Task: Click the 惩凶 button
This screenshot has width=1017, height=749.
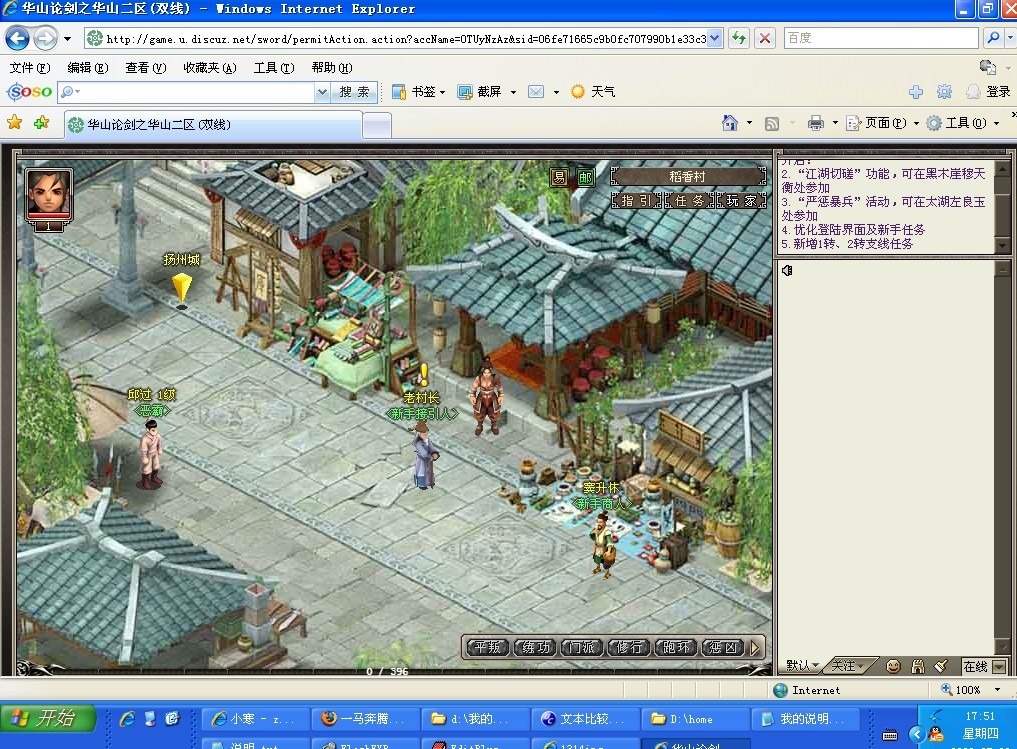Action: [723, 647]
